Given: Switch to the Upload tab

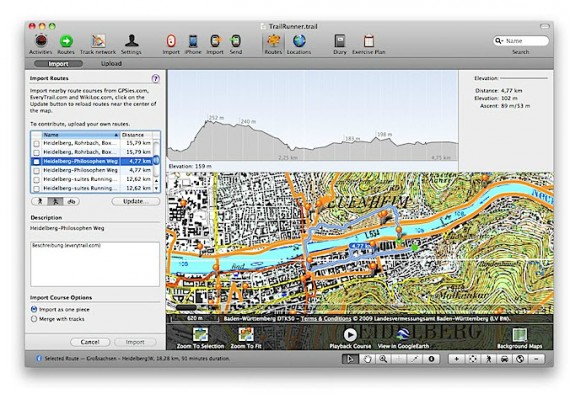Looking at the screenshot, I should pos(111,64).
